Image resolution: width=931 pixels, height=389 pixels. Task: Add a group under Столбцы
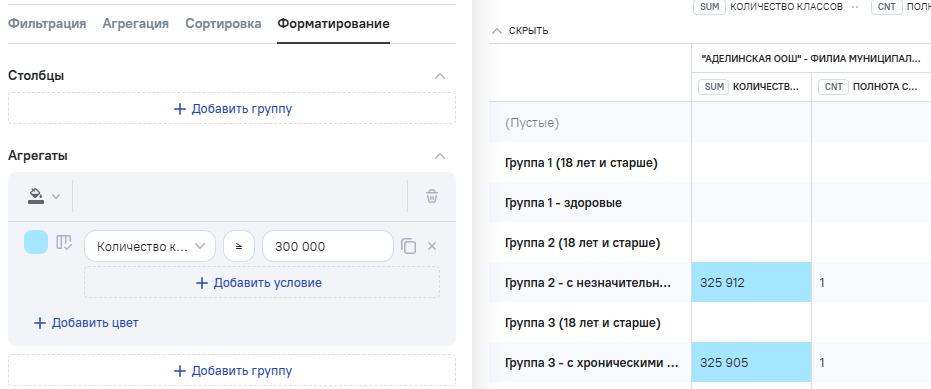click(x=232, y=109)
